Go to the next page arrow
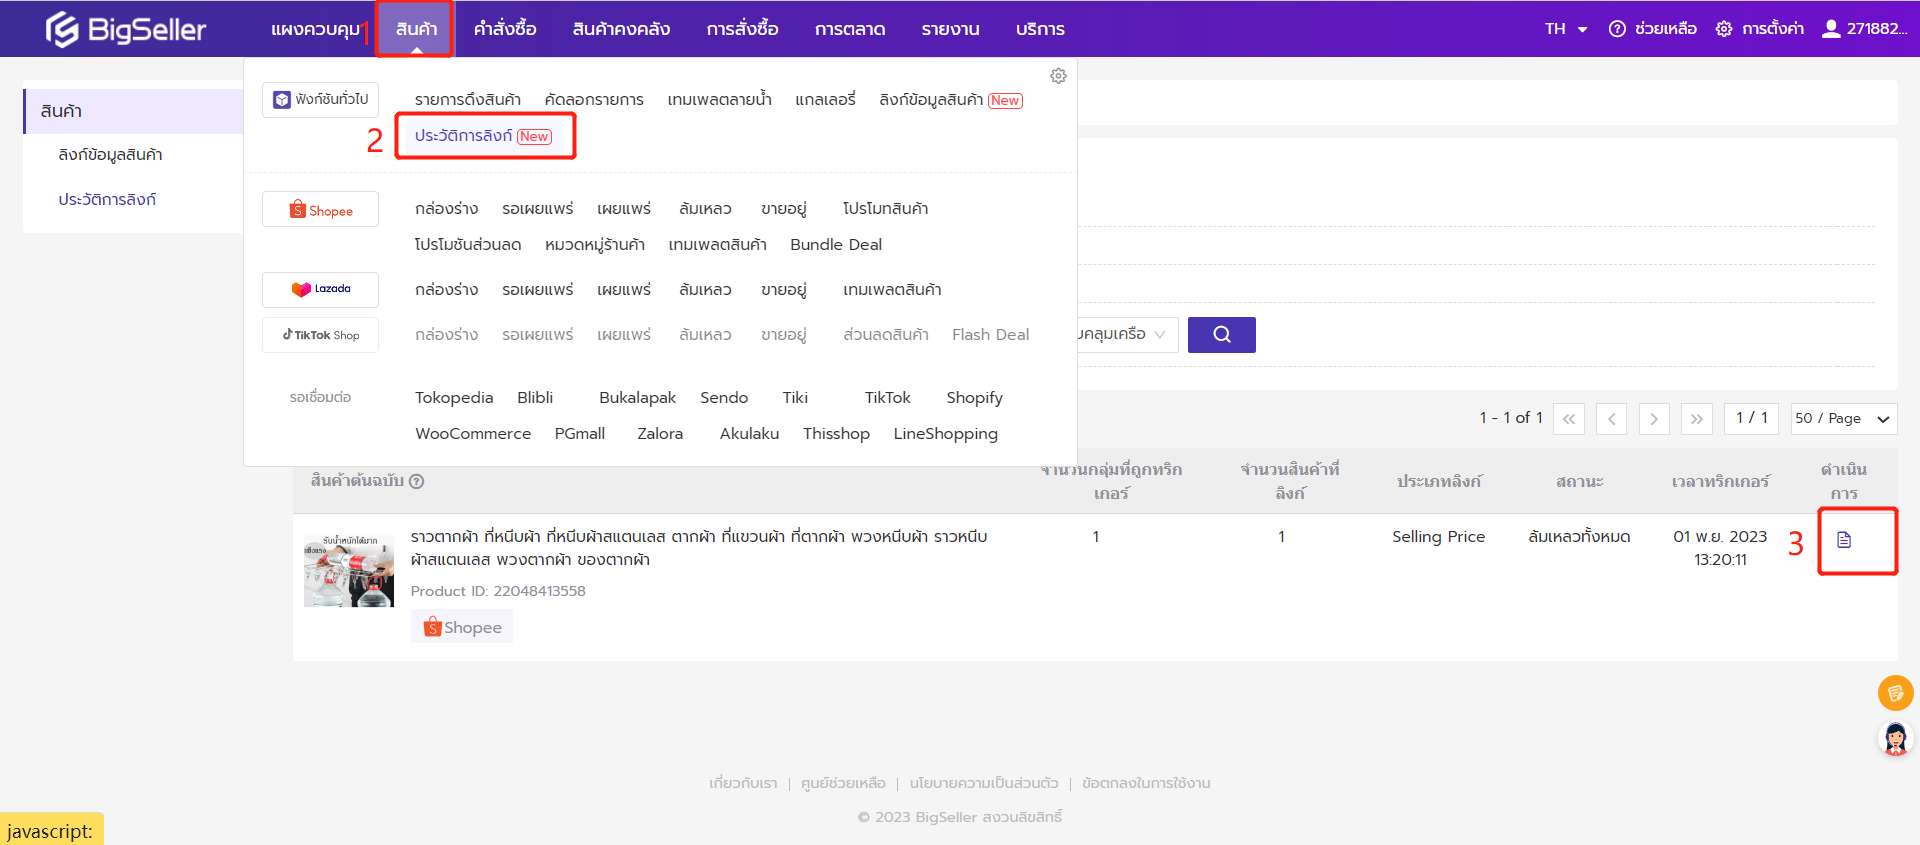 tap(1654, 419)
